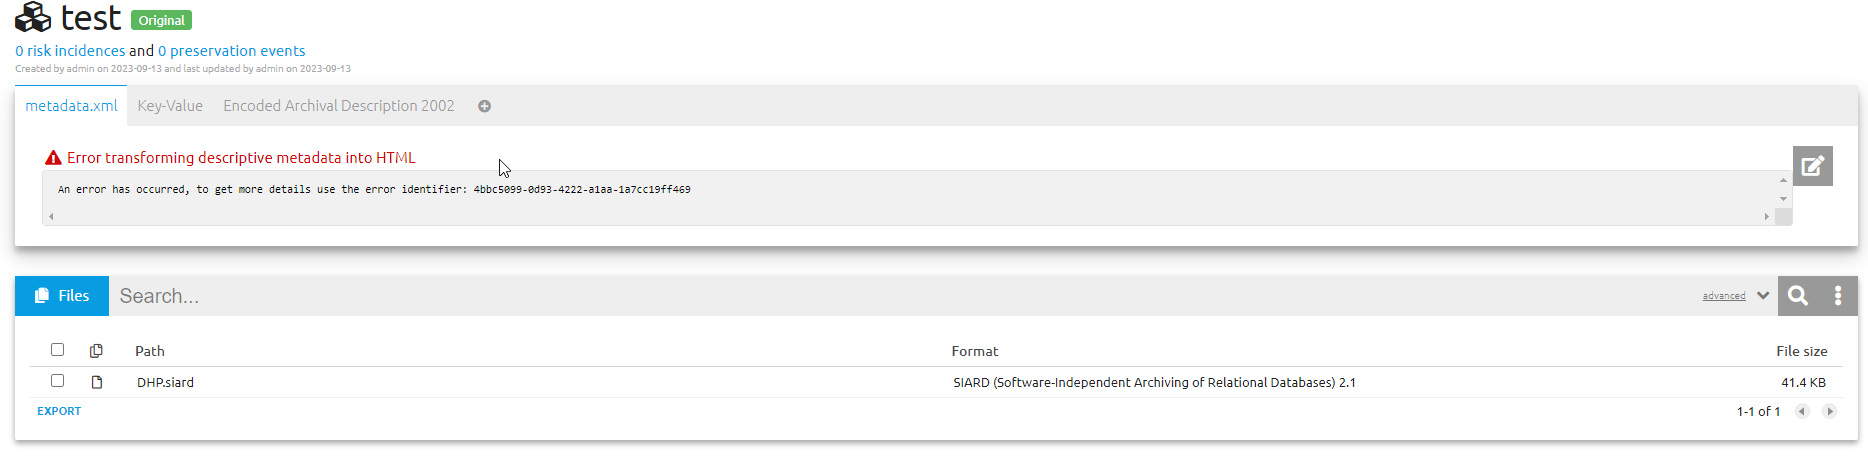The height and width of the screenshot is (465, 1868).
Task: Click the edit descriptive metadata pencil icon
Action: (1812, 166)
